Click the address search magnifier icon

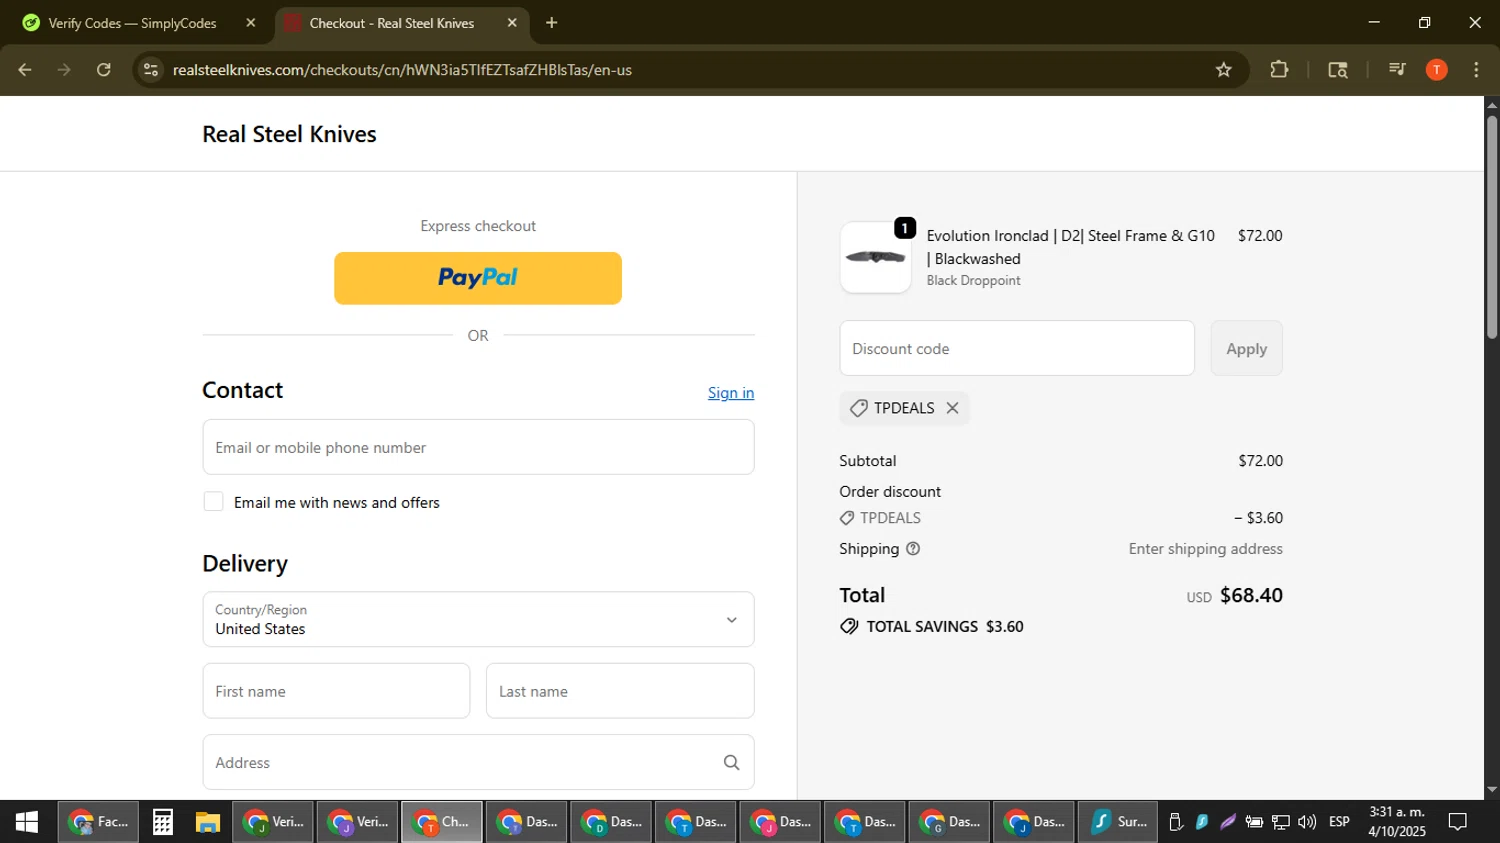[x=732, y=763]
